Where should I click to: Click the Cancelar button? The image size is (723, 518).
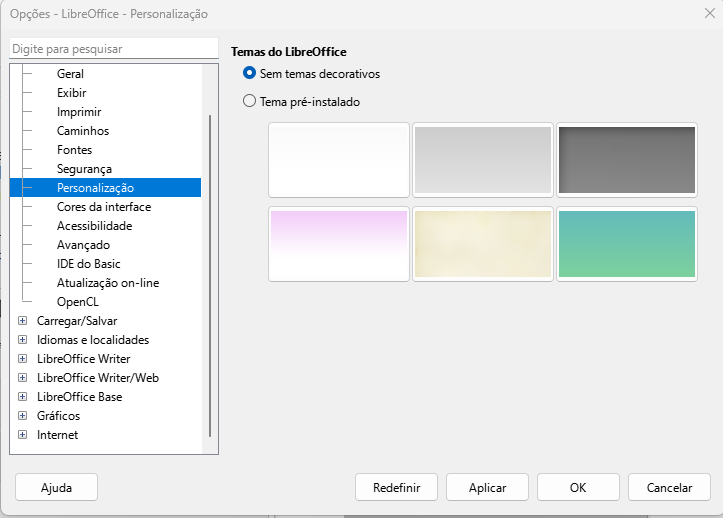[669, 487]
